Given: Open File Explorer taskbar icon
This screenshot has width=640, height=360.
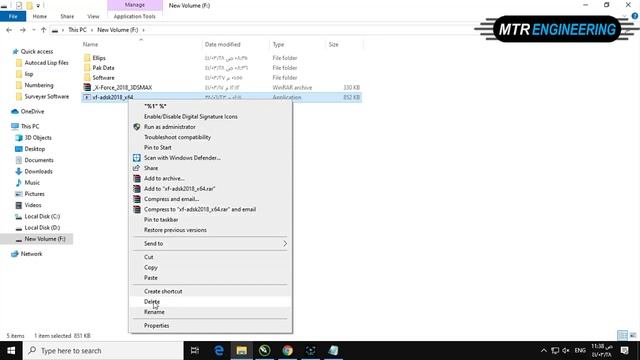Looking at the screenshot, I should pyautogui.click(x=242, y=351).
